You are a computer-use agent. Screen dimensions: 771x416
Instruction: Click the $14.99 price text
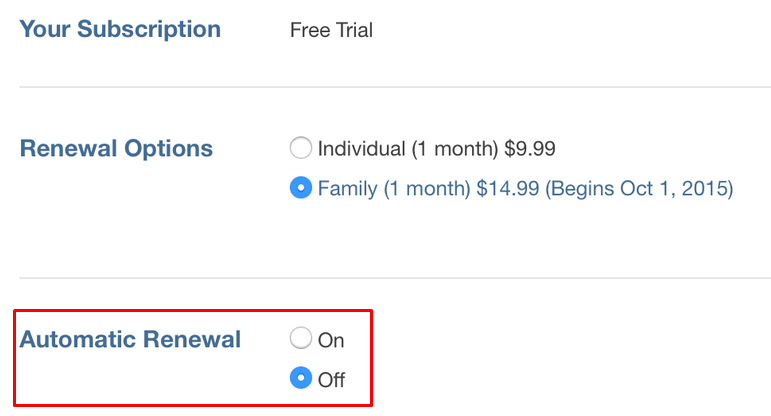pyautogui.click(x=507, y=189)
